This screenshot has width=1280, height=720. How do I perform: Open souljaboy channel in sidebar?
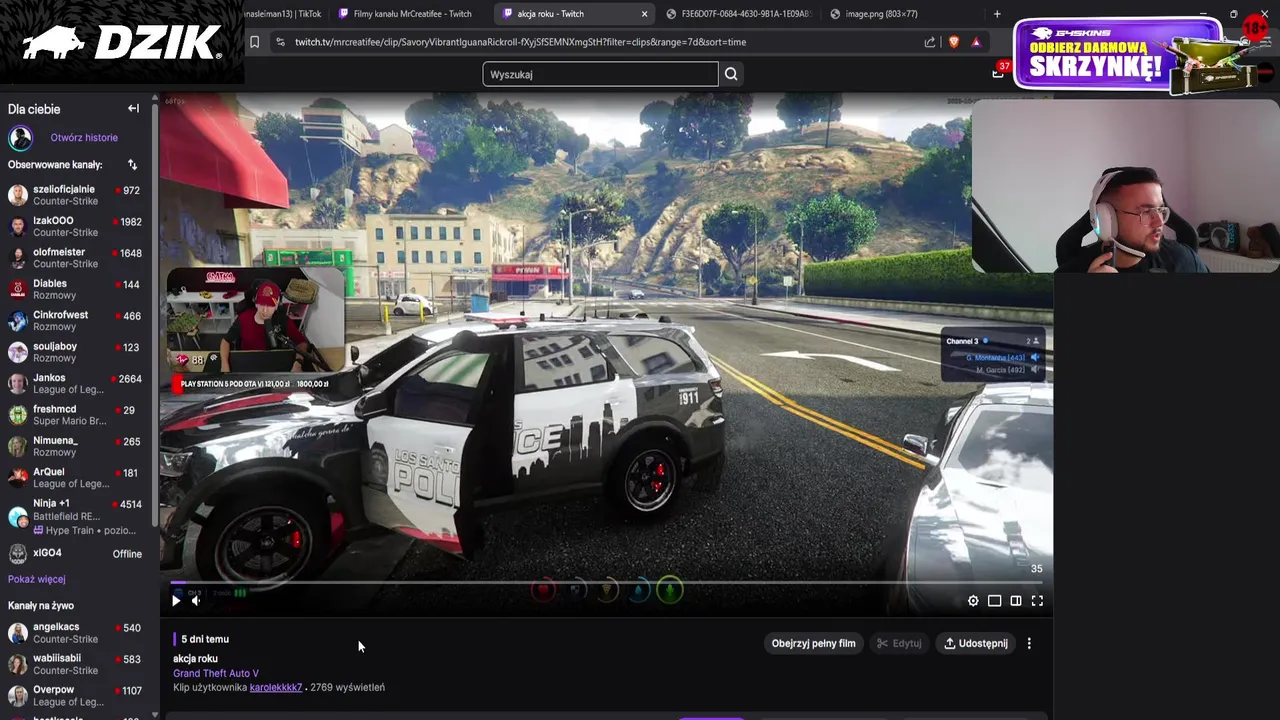(x=76, y=352)
